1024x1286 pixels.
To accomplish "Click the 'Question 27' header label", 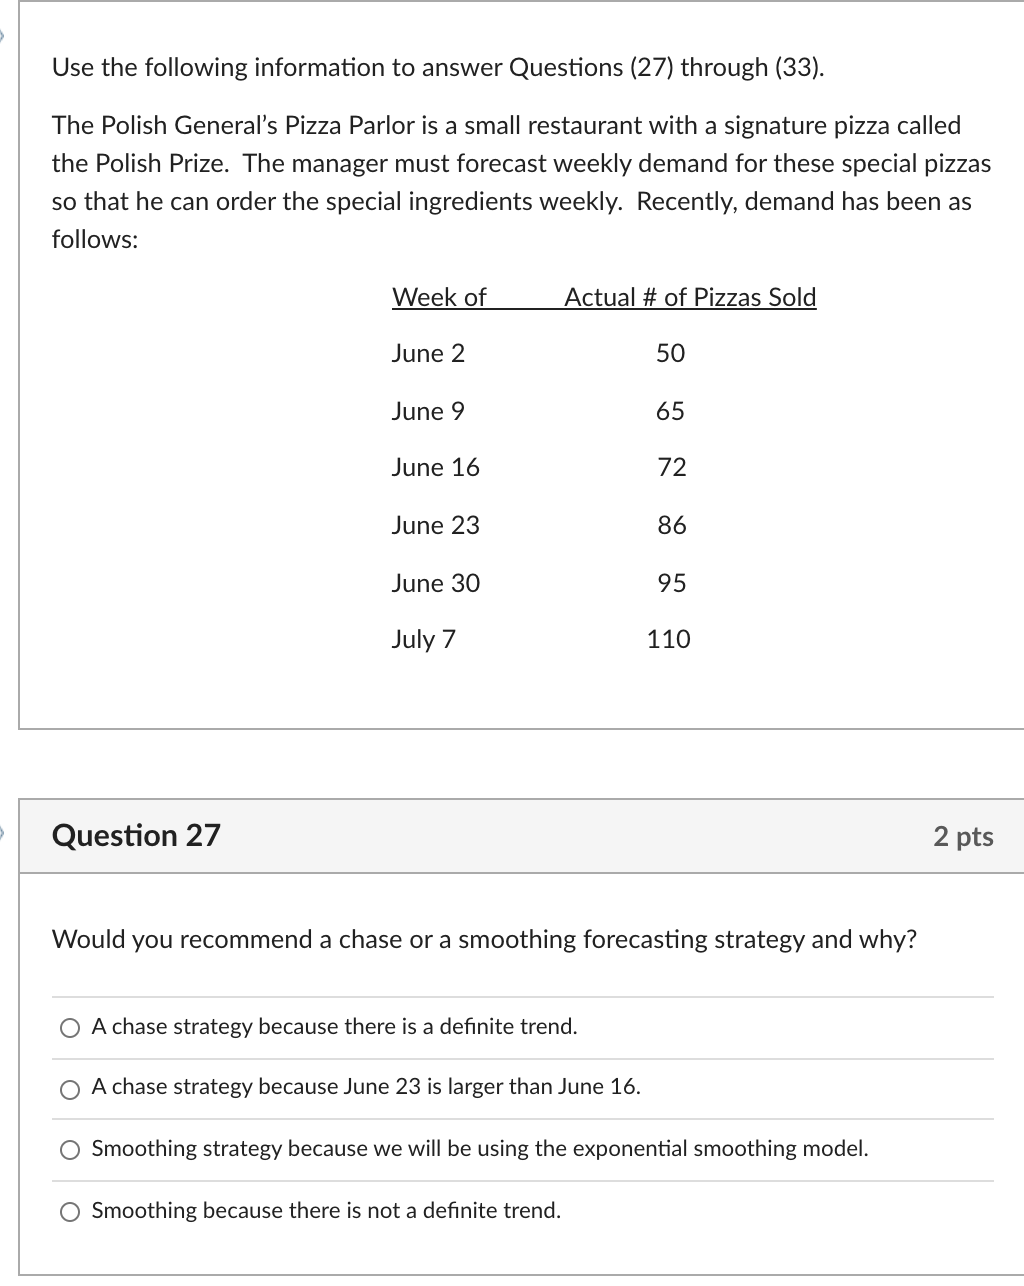I will click(x=136, y=835).
